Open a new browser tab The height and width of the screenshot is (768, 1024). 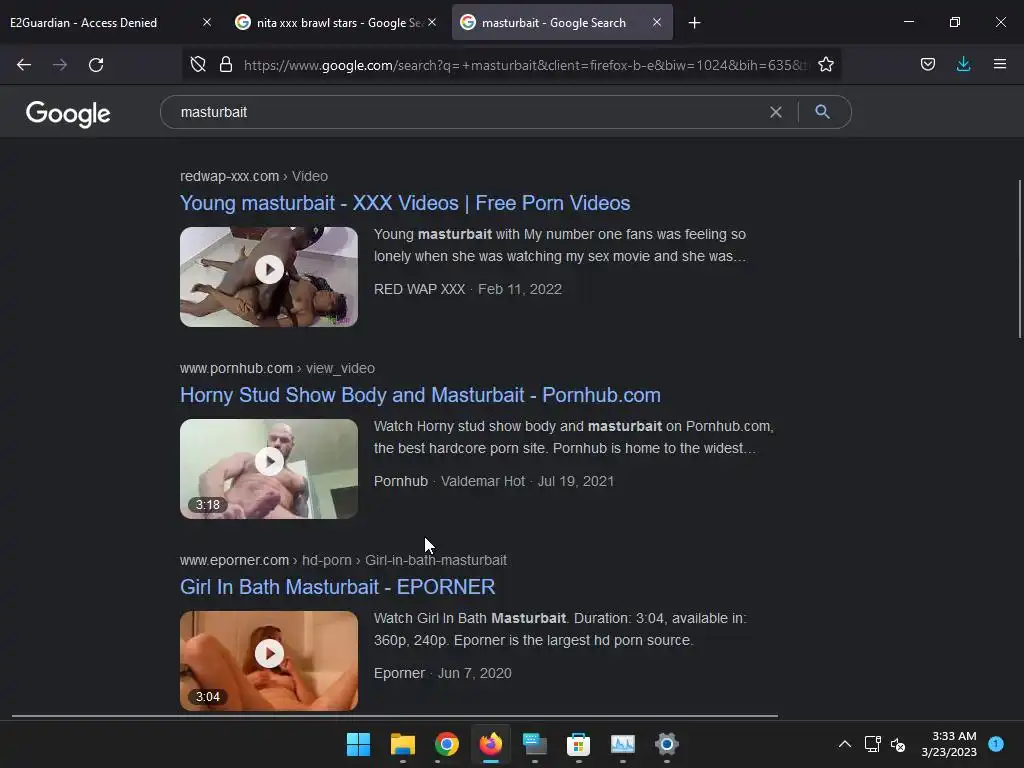tap(694, 23)
